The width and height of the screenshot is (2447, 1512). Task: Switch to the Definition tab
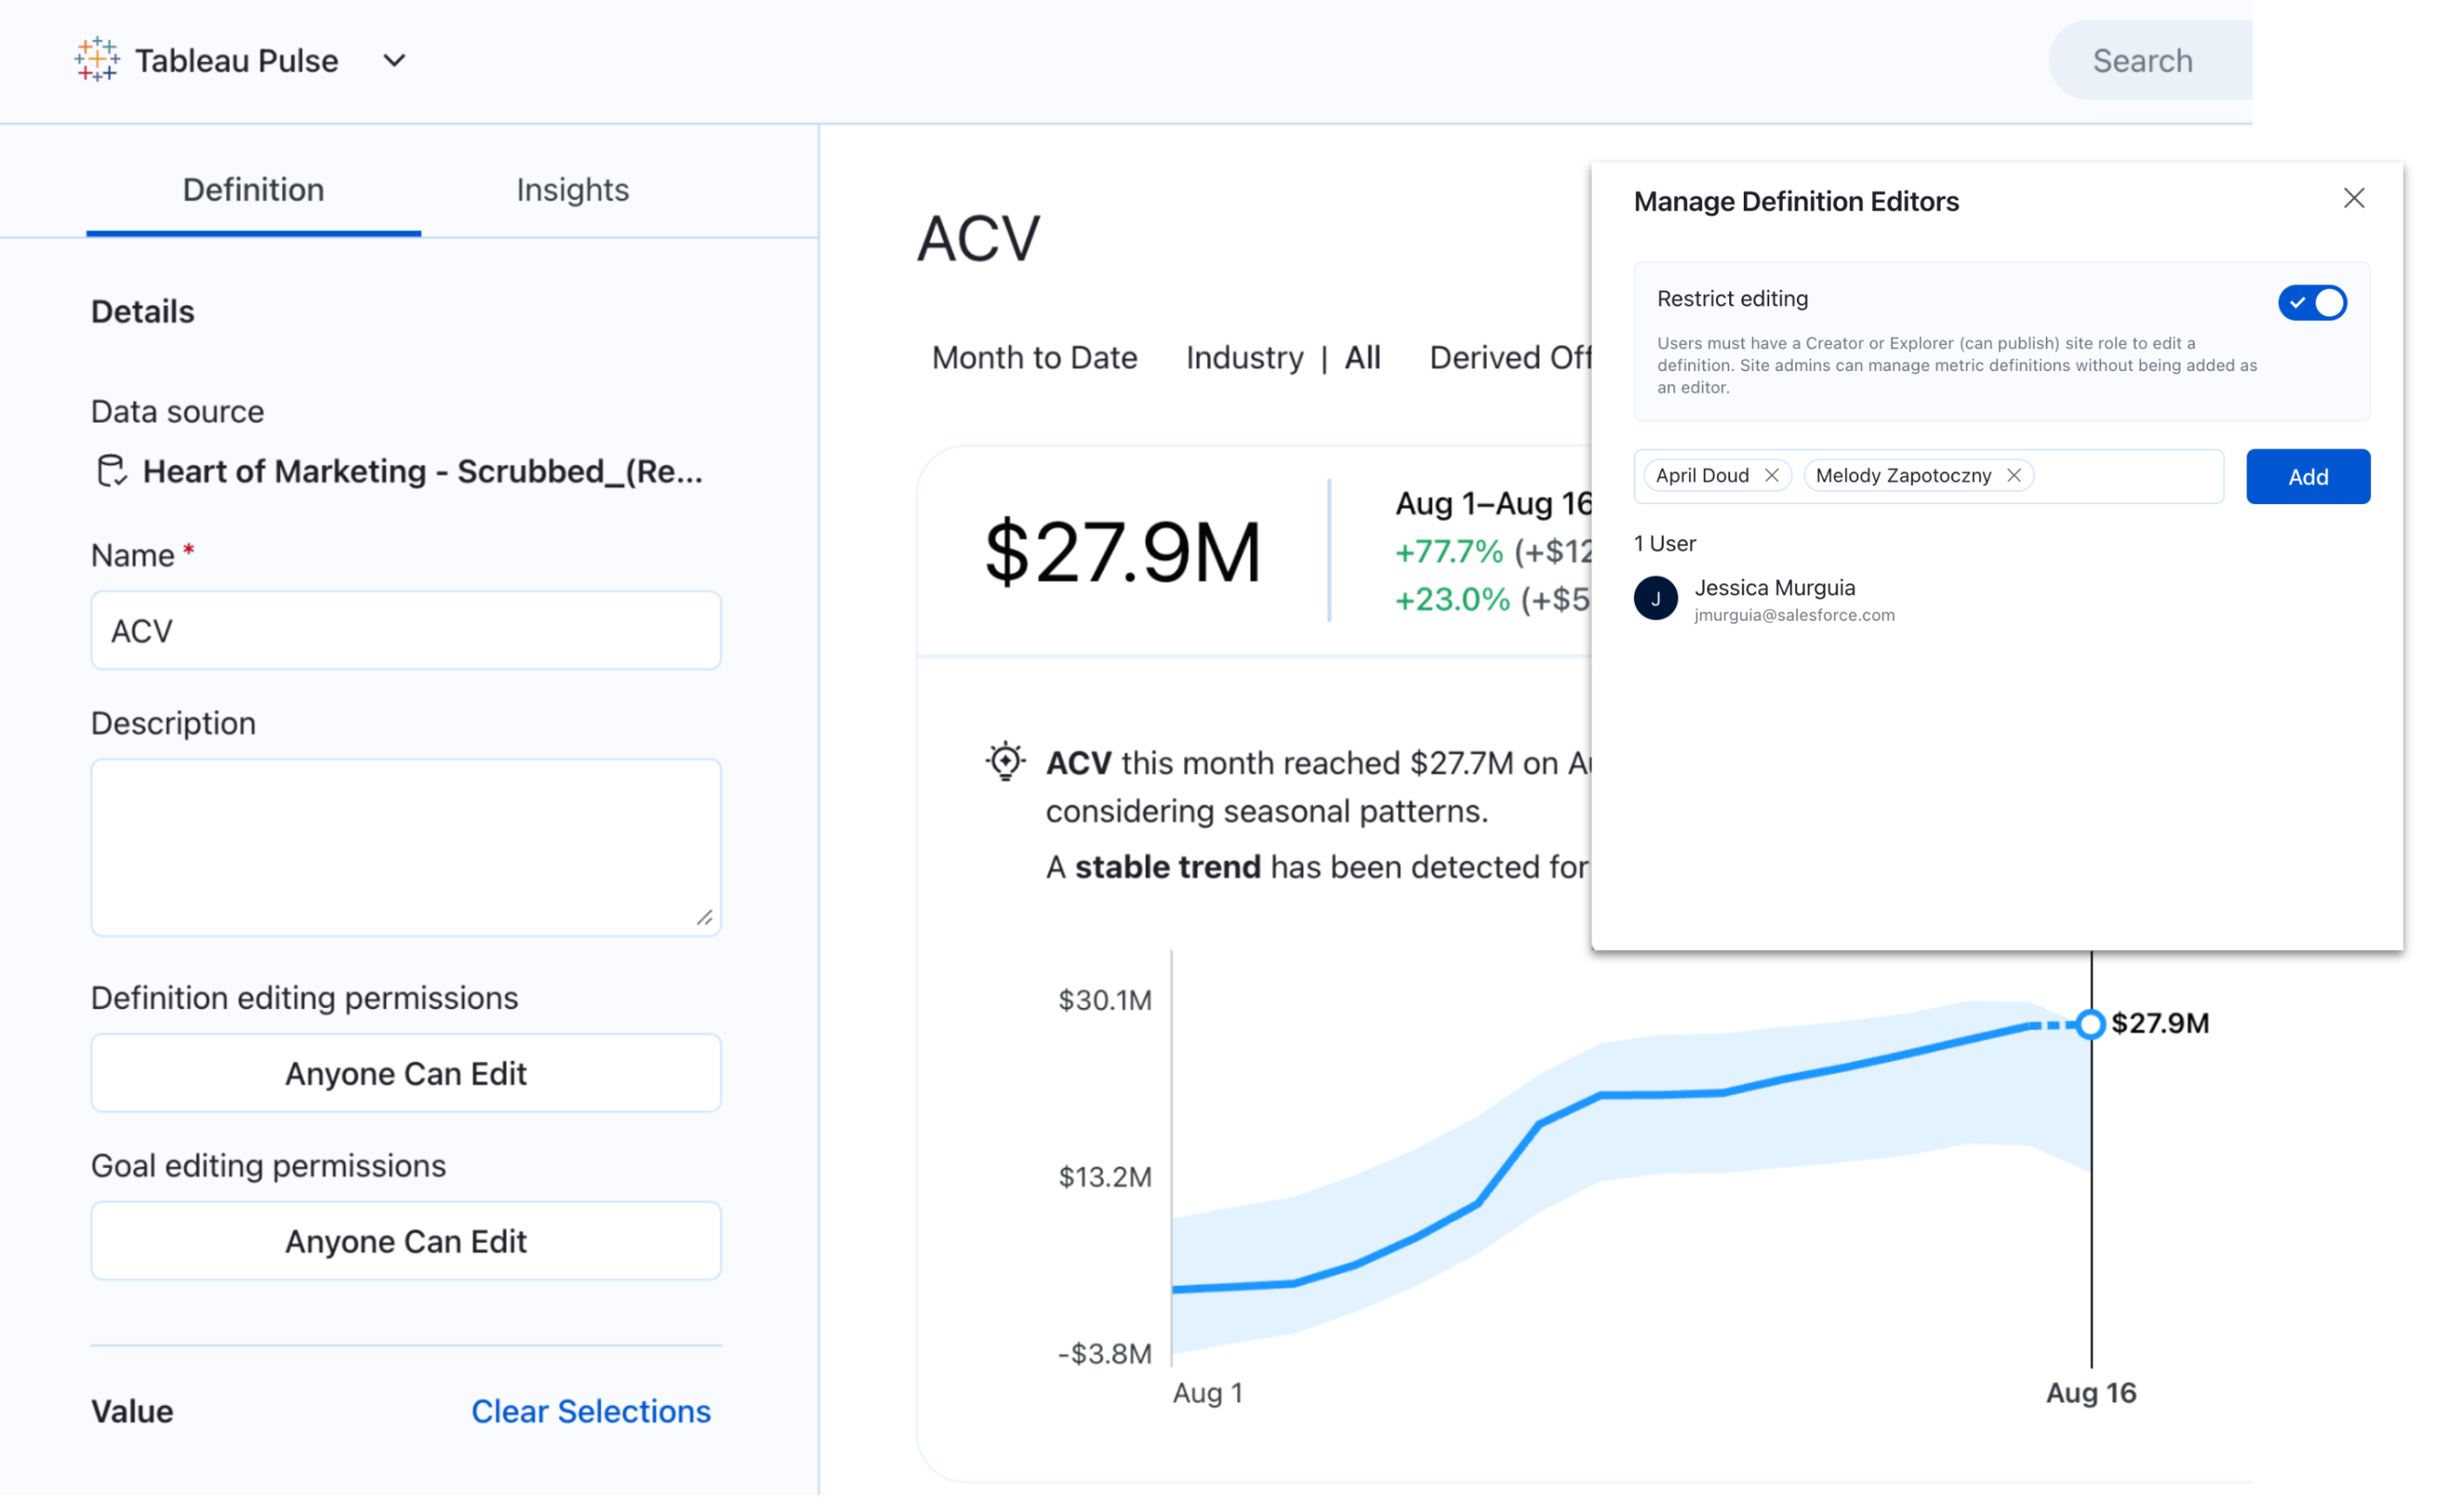point(253,190)
